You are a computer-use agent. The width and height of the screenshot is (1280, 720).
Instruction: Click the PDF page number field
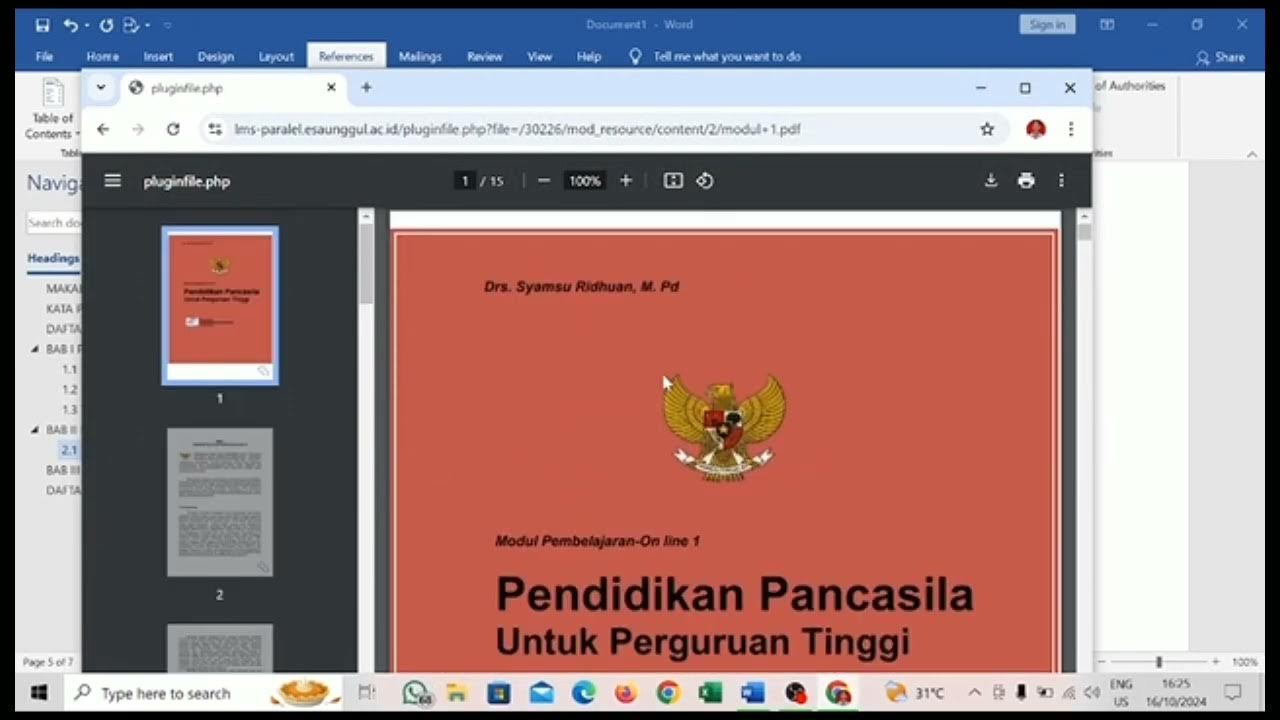(464, 181)
